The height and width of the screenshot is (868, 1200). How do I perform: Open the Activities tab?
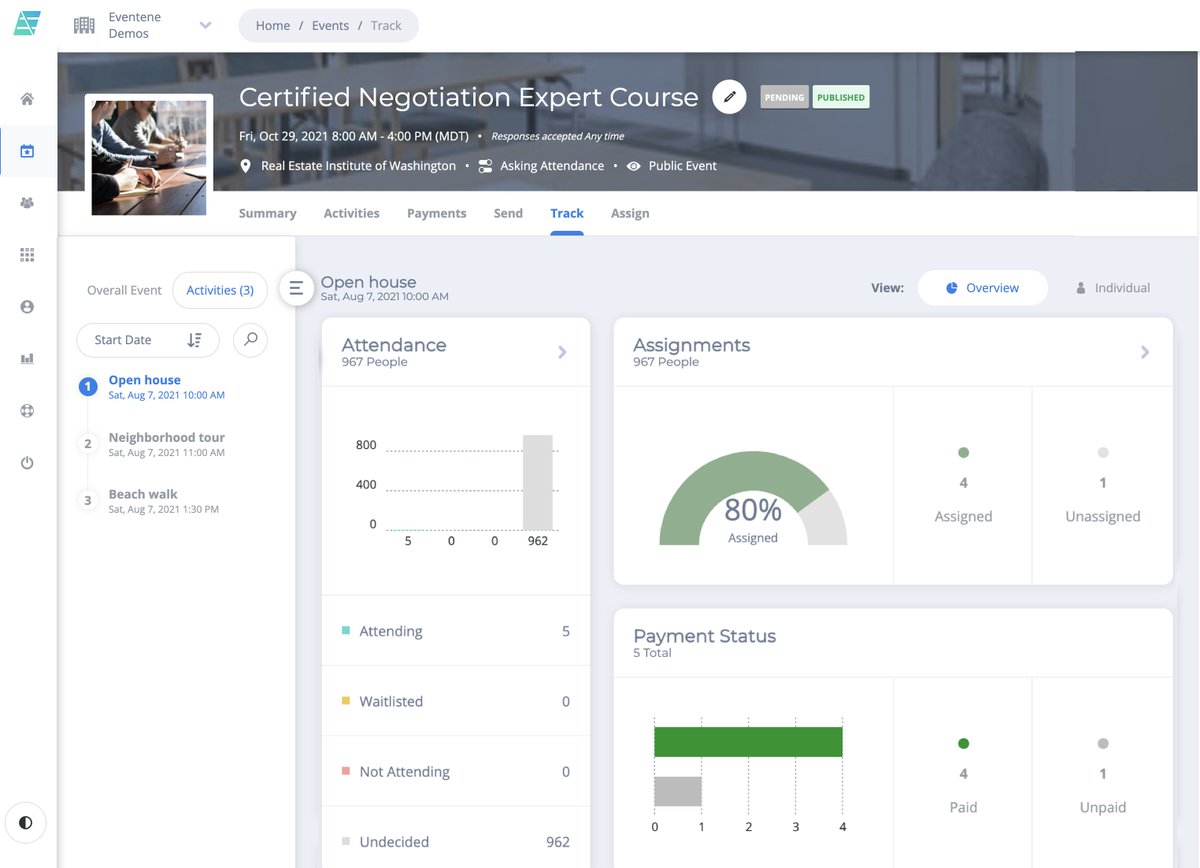click(351, 213)
